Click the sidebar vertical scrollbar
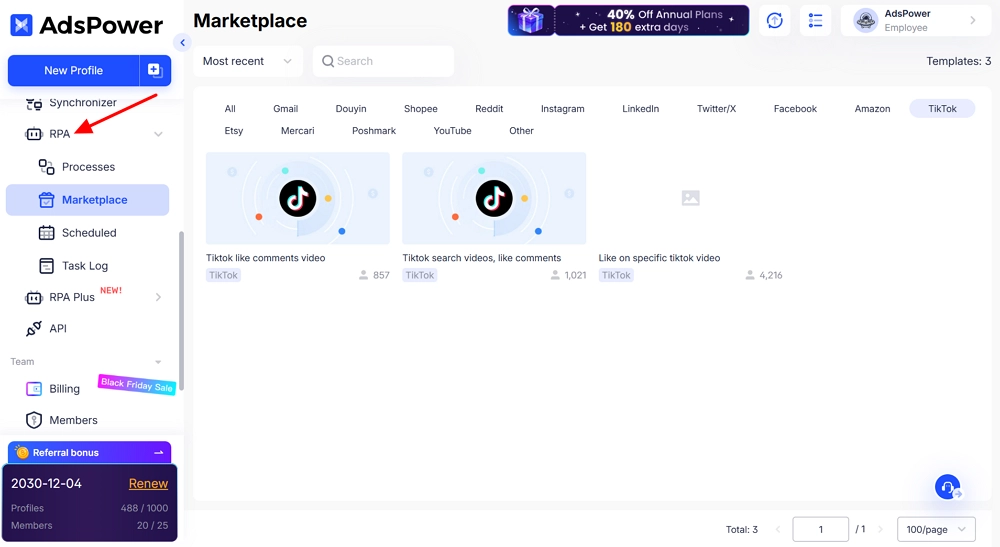Viewport: 1000px width, 547px height. 181,310
